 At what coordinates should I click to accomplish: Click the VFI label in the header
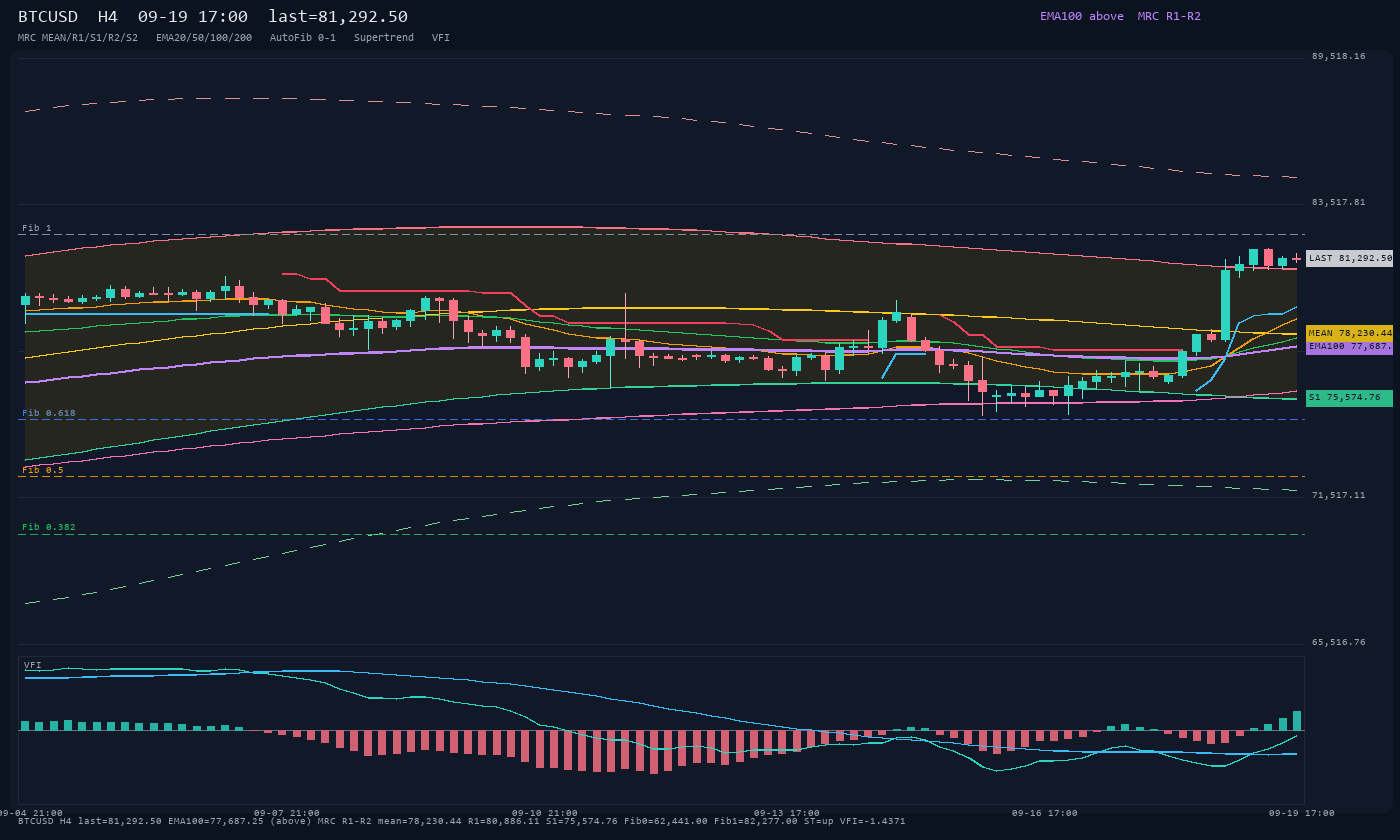point(441,38)
